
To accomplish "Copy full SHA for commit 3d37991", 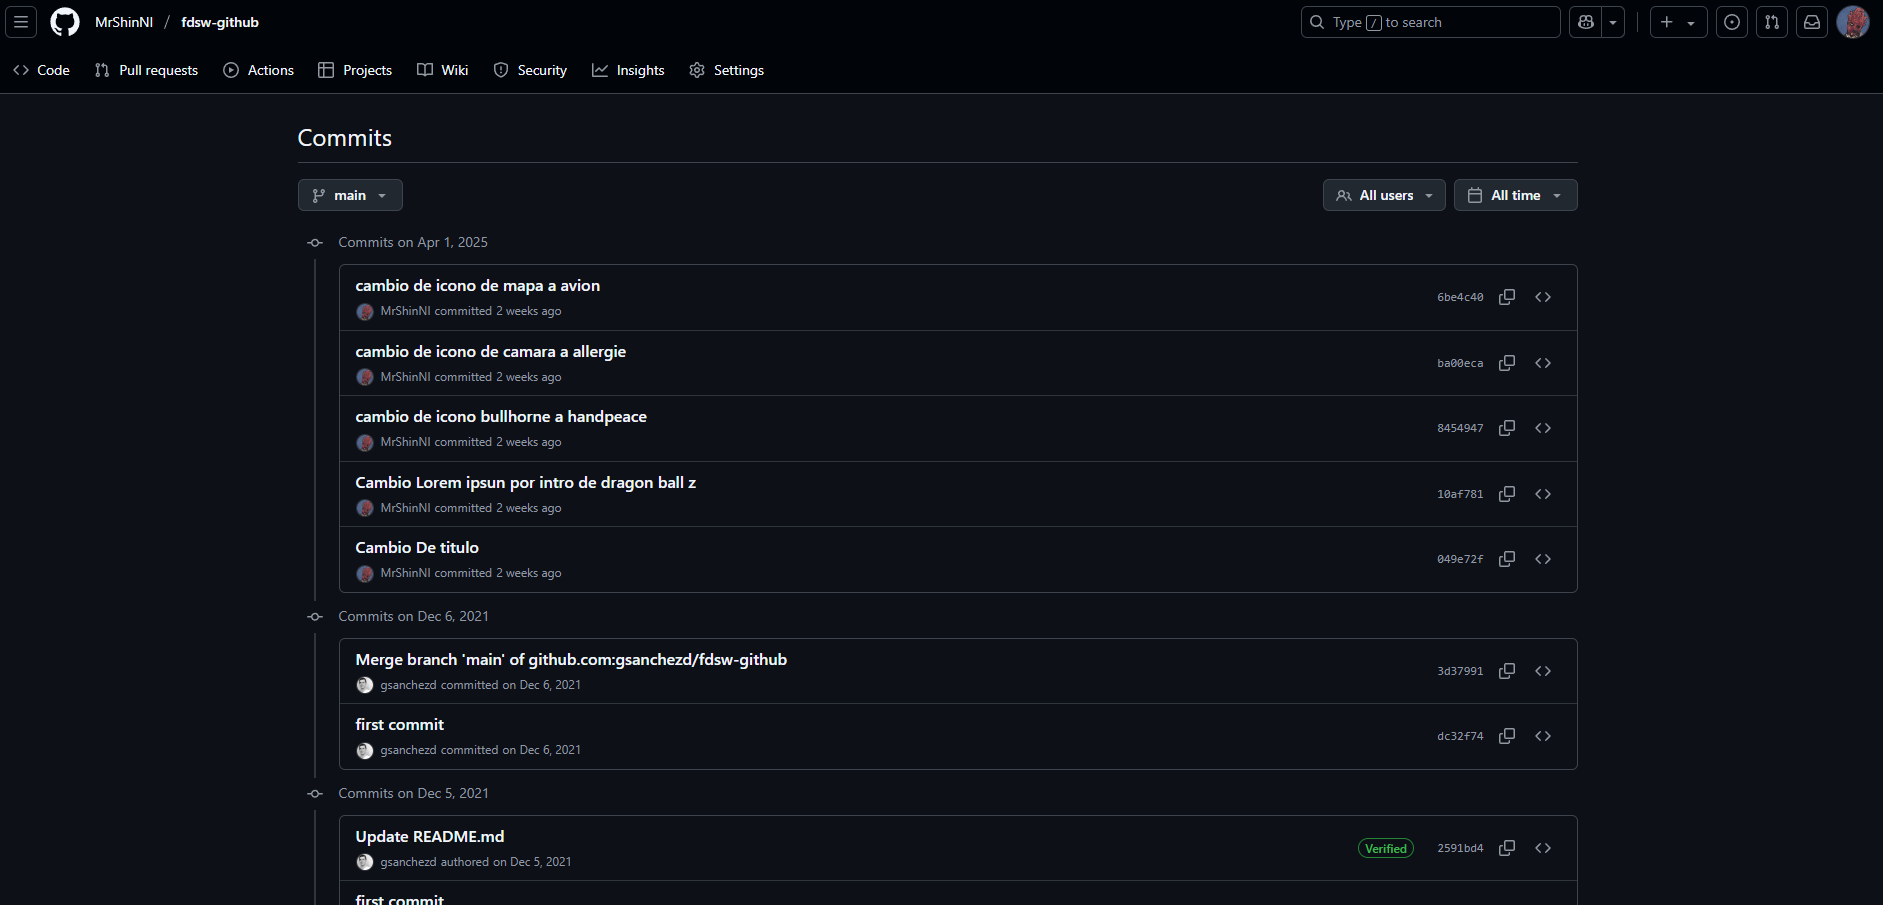I will (1507, 671).
